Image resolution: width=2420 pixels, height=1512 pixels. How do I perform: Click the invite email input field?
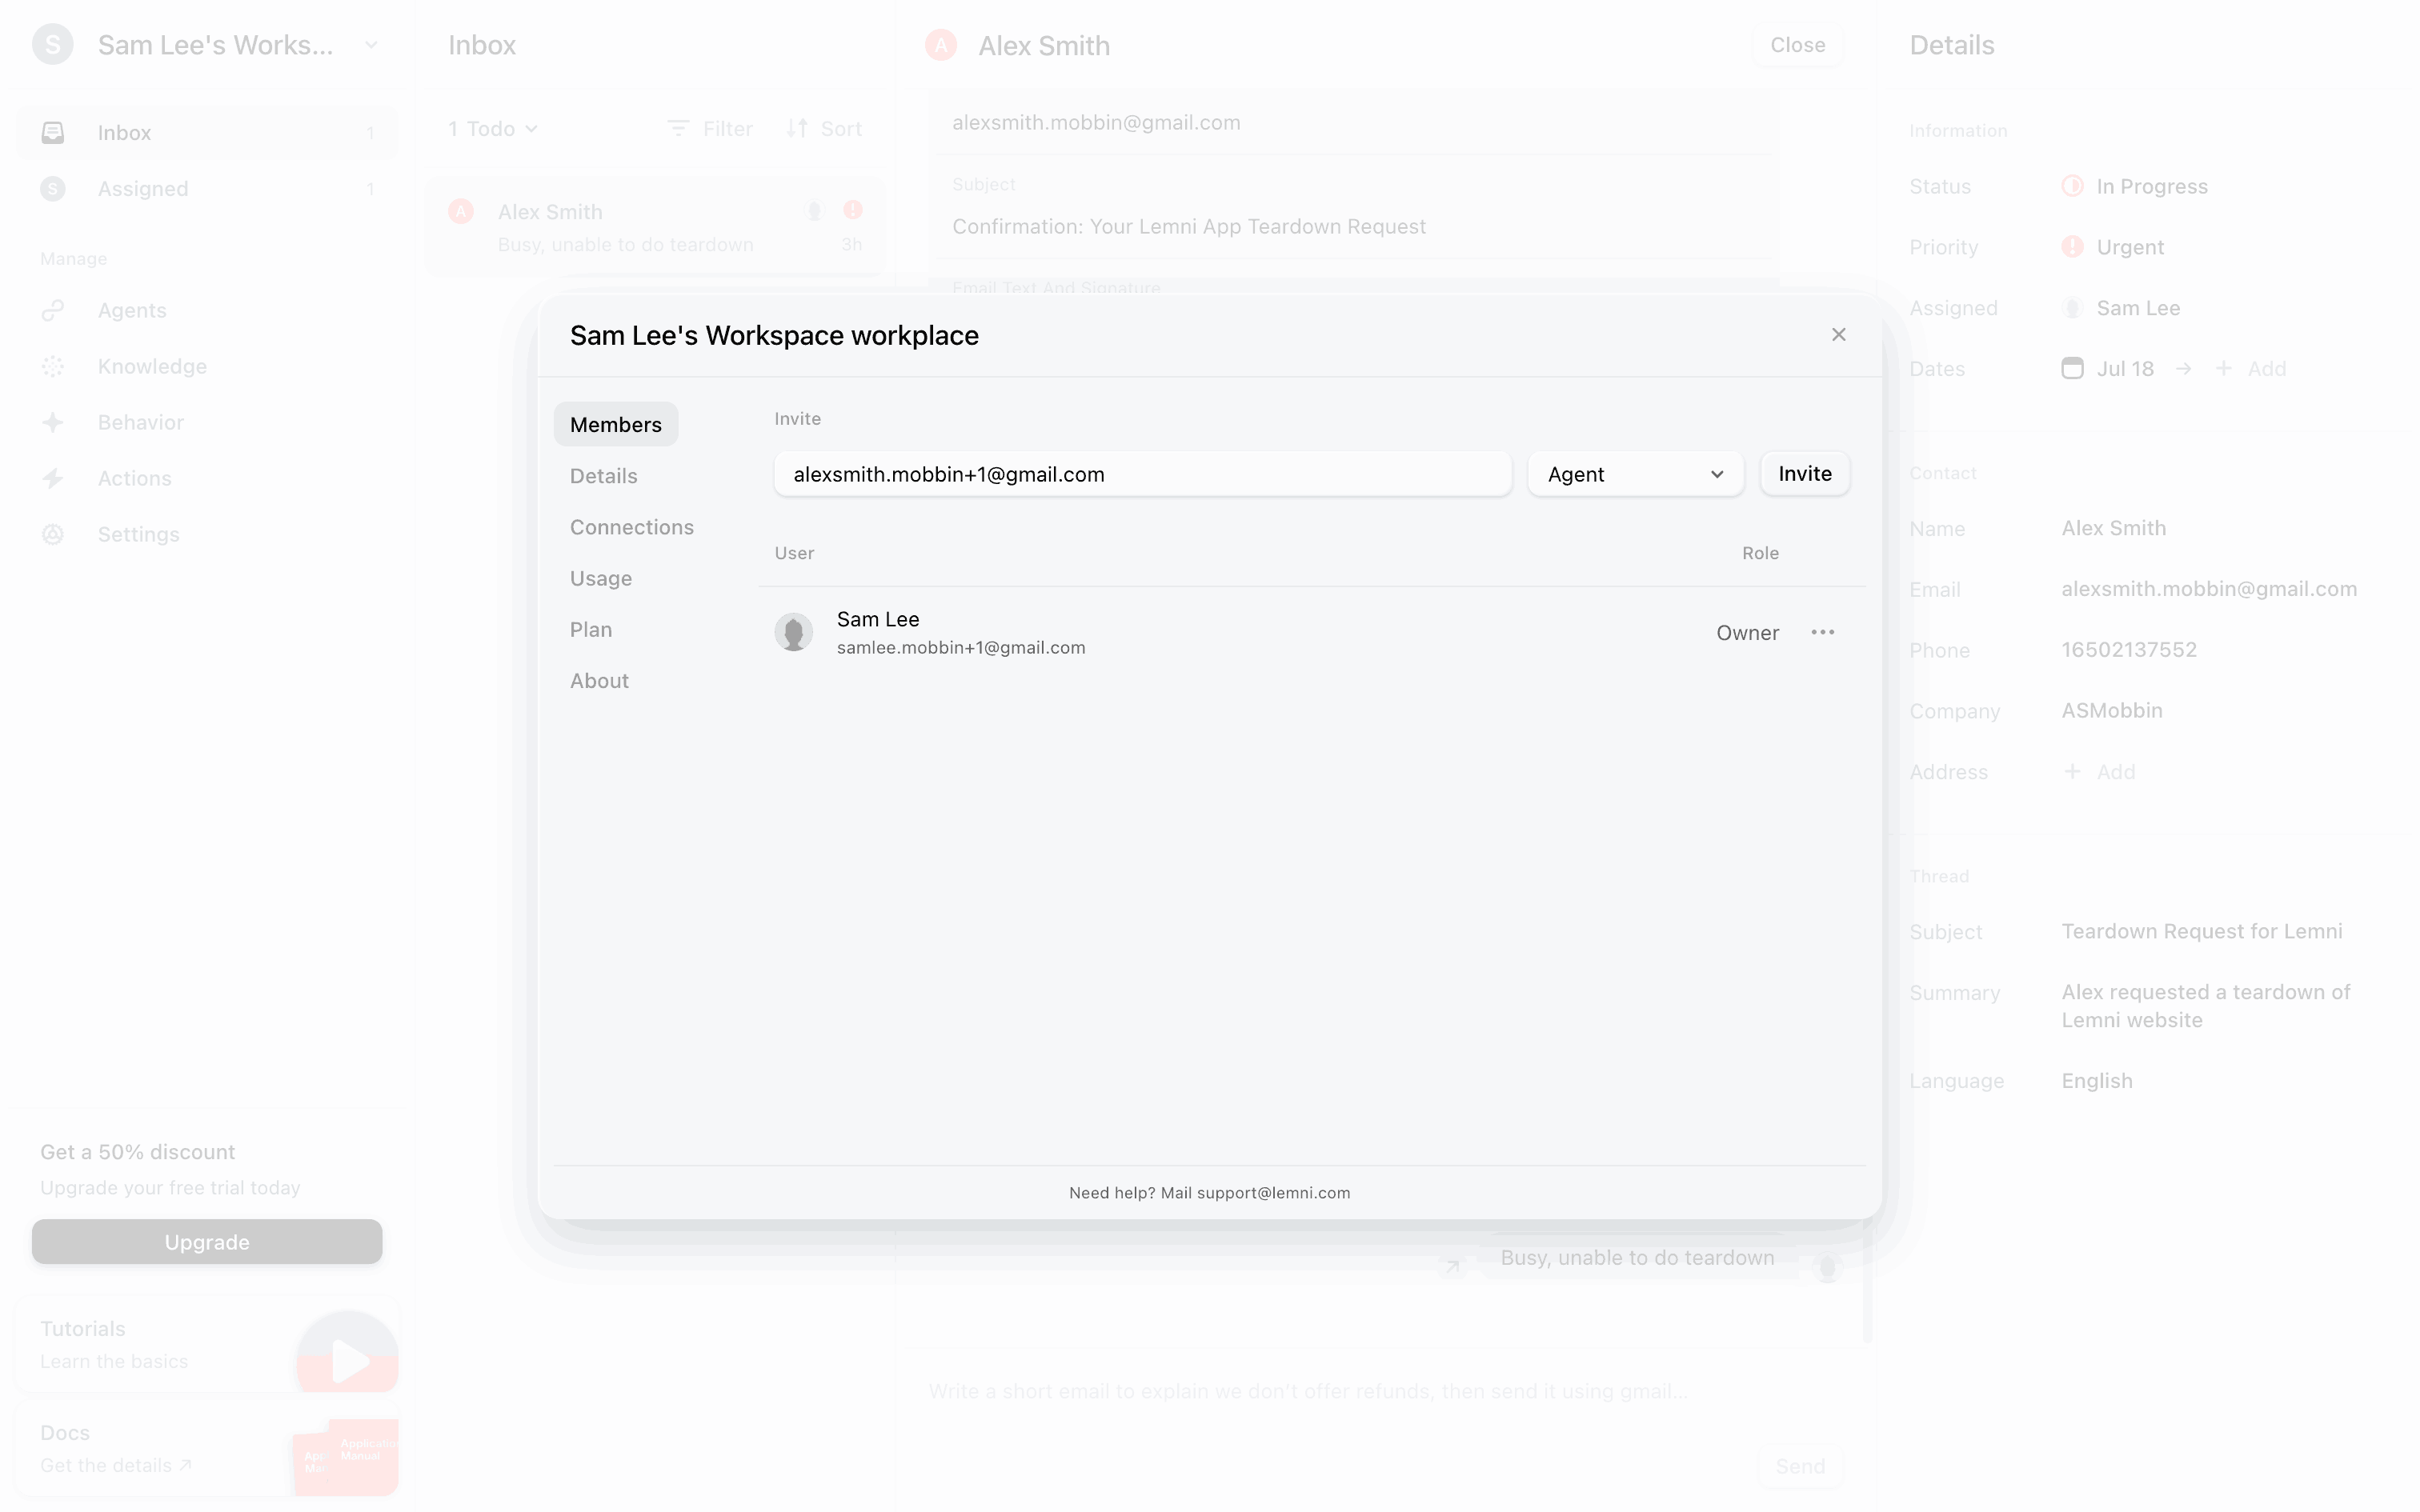pos(1141,474)
